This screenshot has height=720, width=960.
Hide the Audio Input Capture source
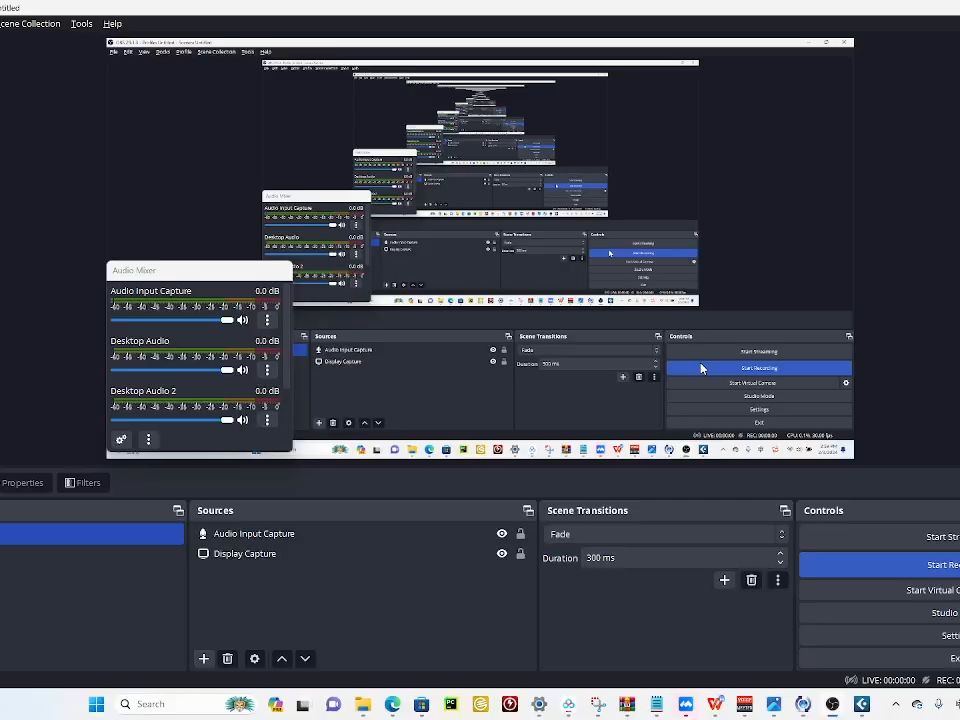[x=502, y=534]
